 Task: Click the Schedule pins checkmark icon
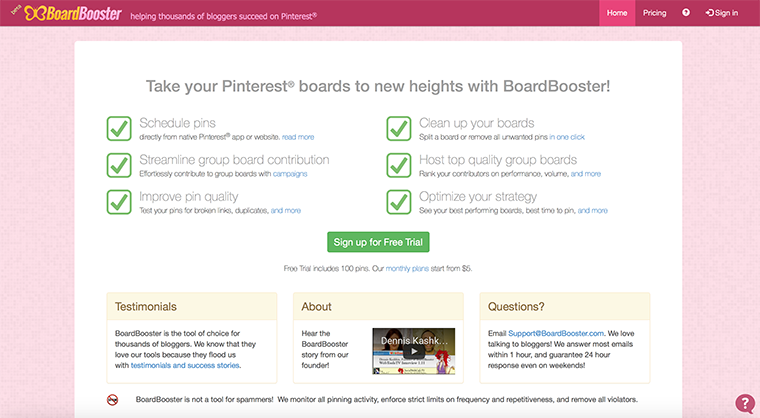[119, 129]
